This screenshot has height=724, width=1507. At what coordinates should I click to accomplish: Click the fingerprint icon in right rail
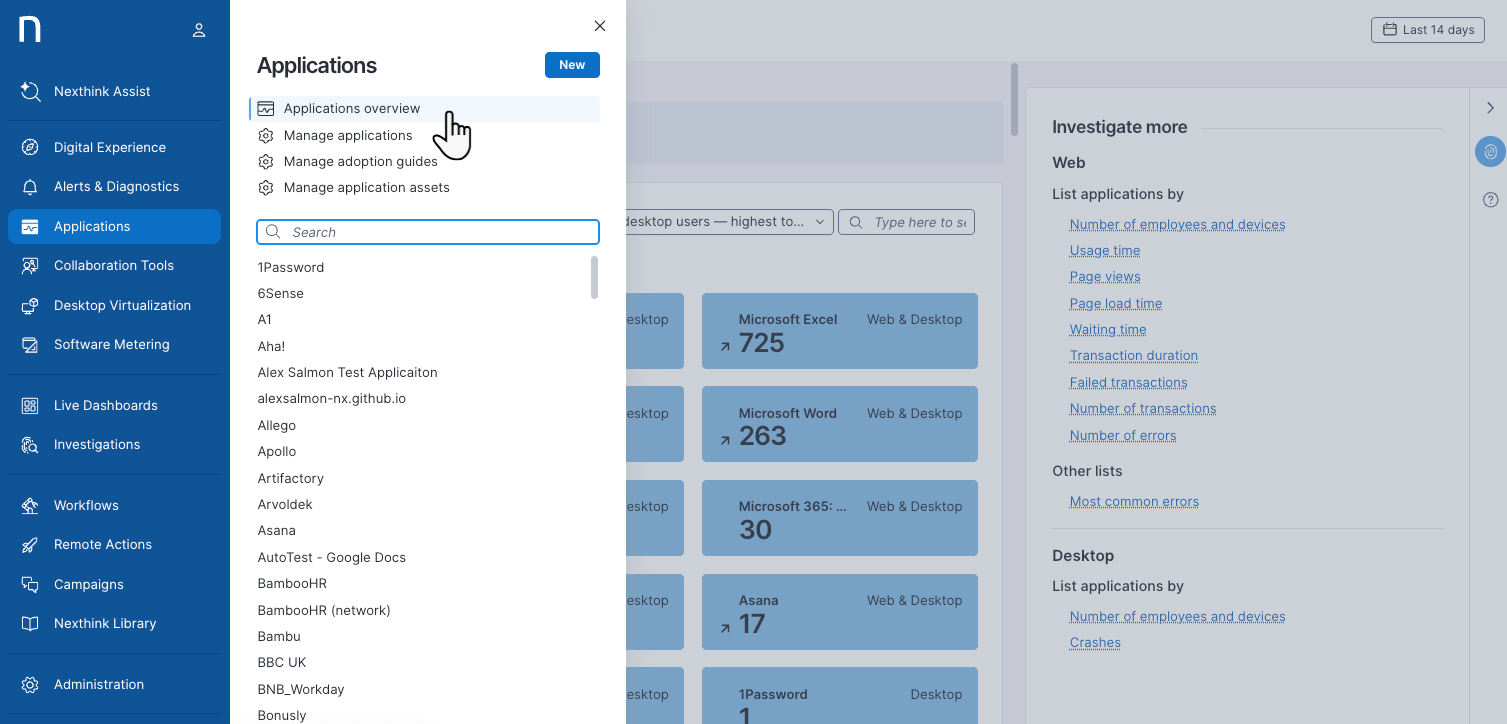tap(1490, 152)
